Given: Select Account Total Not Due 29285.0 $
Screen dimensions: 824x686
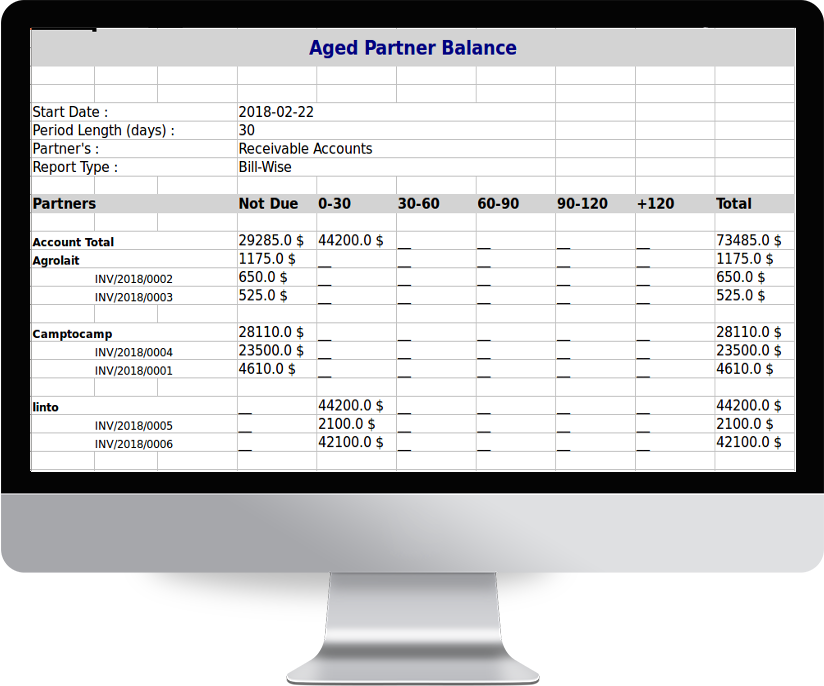Looking at the screenshot, I should (271, 240).
